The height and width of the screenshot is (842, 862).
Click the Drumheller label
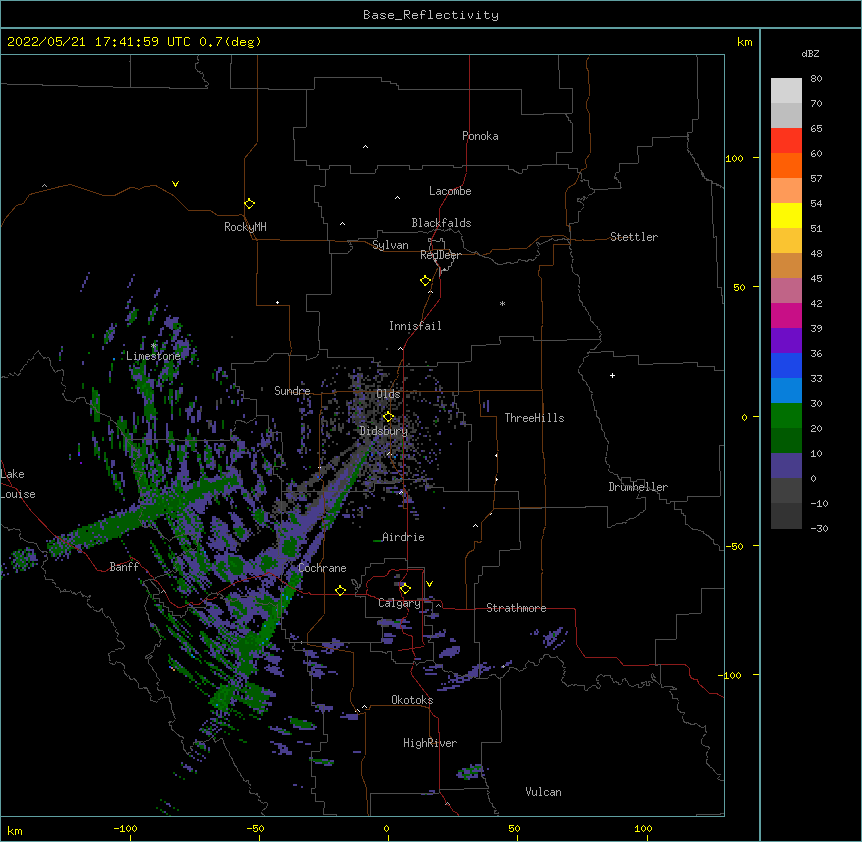point(638,487)
